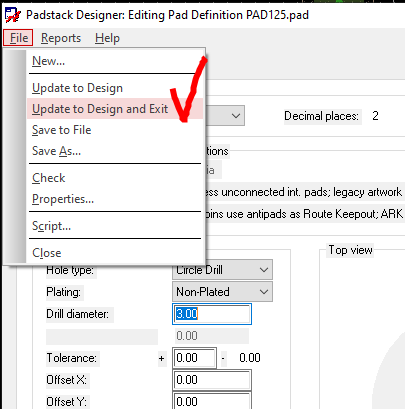Open the Reports menu
405x409 pixels.
pyautogui.click(x=61, y=38)
